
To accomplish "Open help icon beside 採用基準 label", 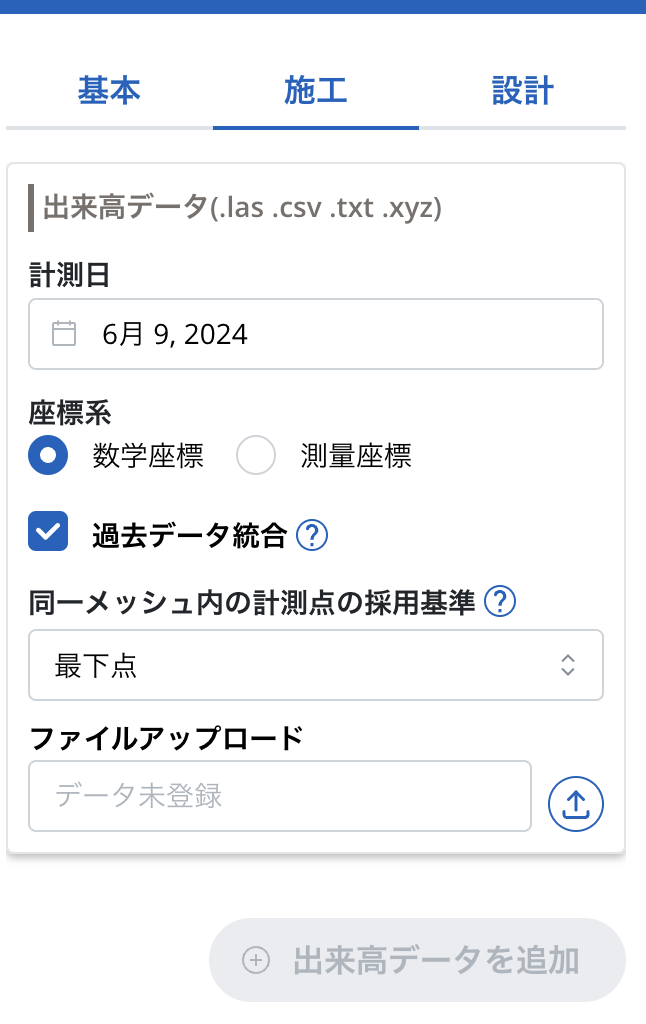I will click(499, 602).
